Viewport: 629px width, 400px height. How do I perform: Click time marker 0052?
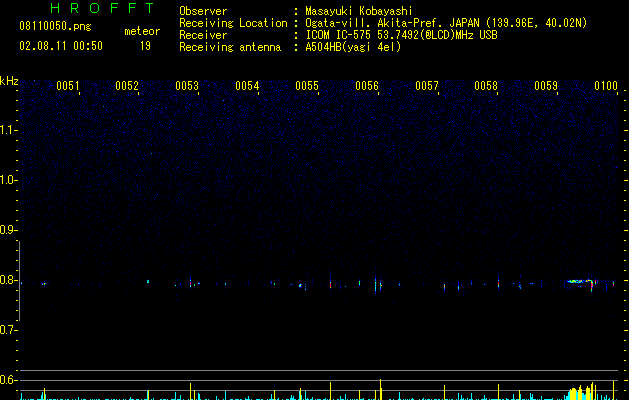click(127, 86)
